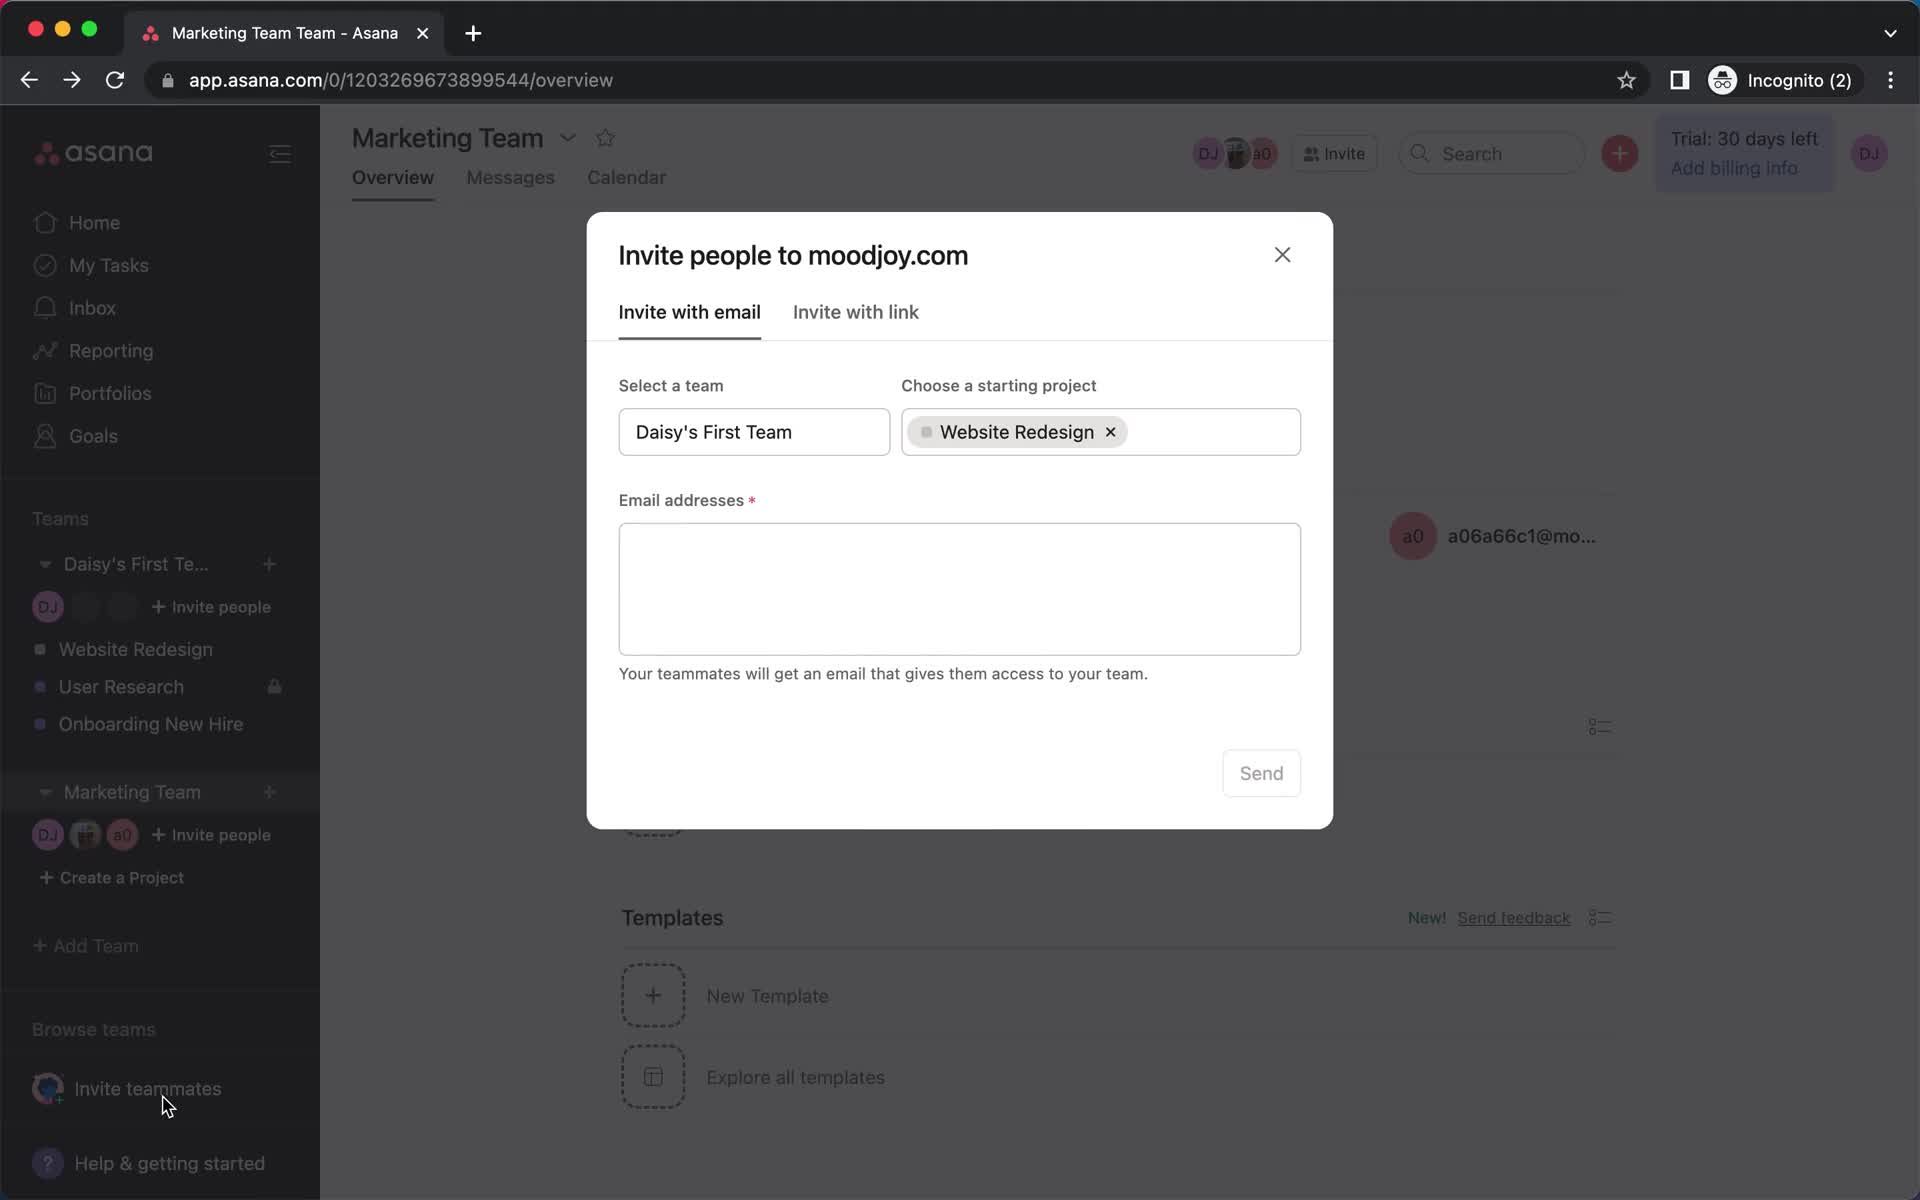The height and width of the screenshot is (1200, 1920).
Task: Open User Research project
Action: (121, 687)
